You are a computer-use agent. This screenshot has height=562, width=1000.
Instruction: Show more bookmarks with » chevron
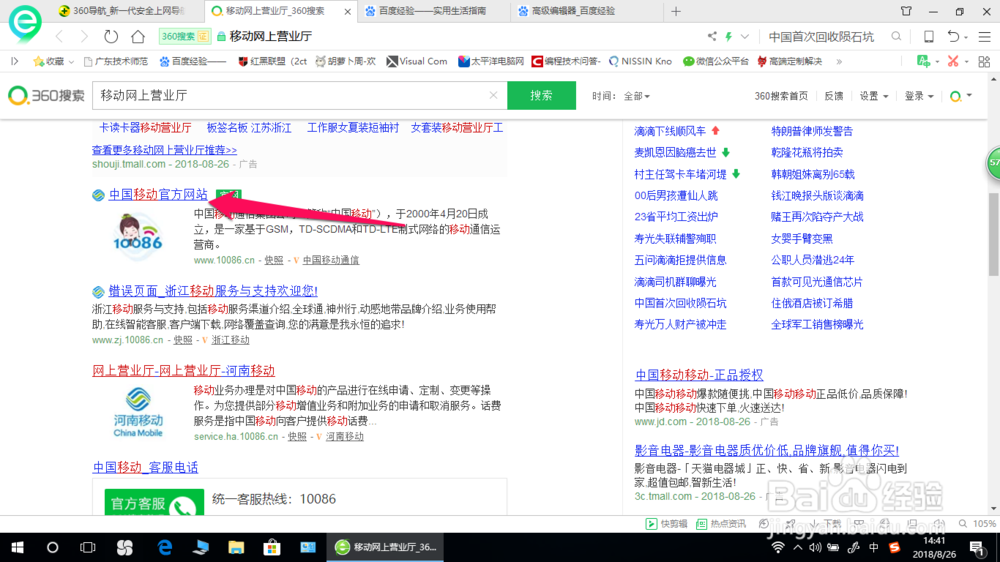click(839, 61)
